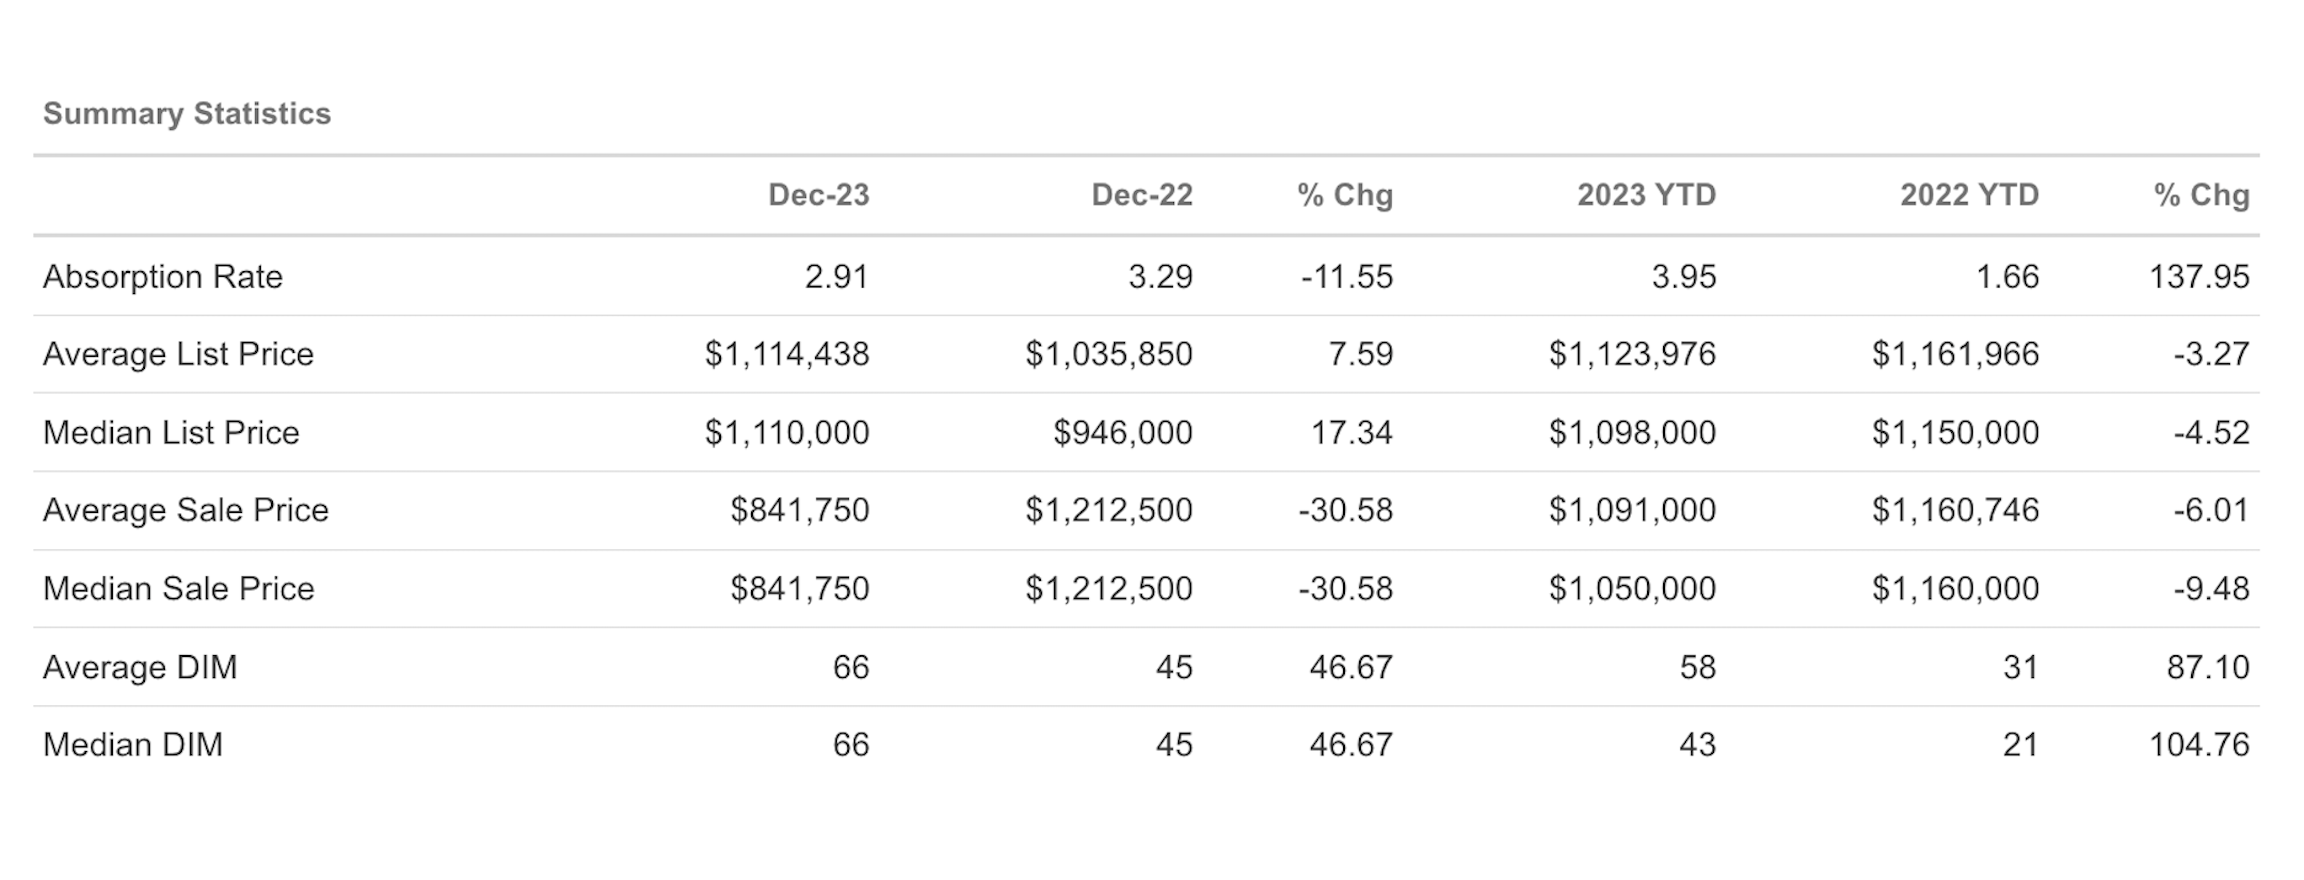This screenshot has width=2304, height=880.
Task: Click the Average DIM row label
Action: pyautogui.click(x=140, y=667)
